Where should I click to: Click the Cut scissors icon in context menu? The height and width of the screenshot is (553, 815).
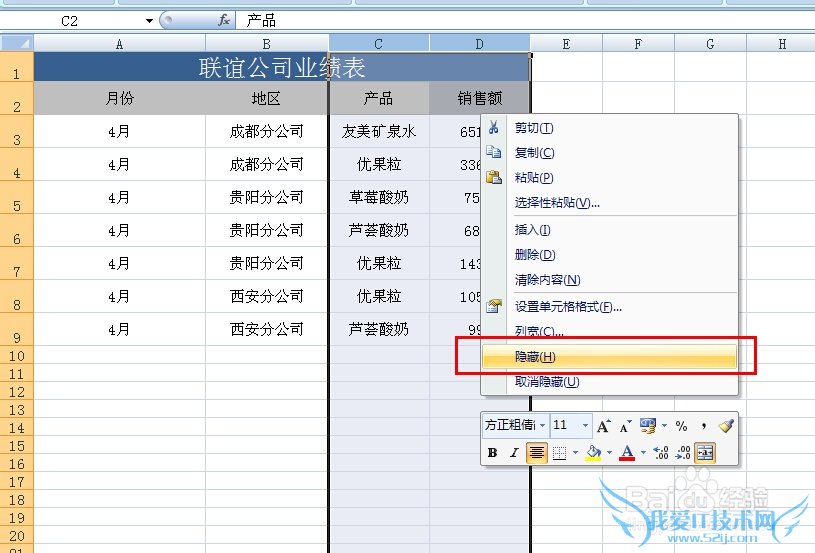[x=493, y=127]
